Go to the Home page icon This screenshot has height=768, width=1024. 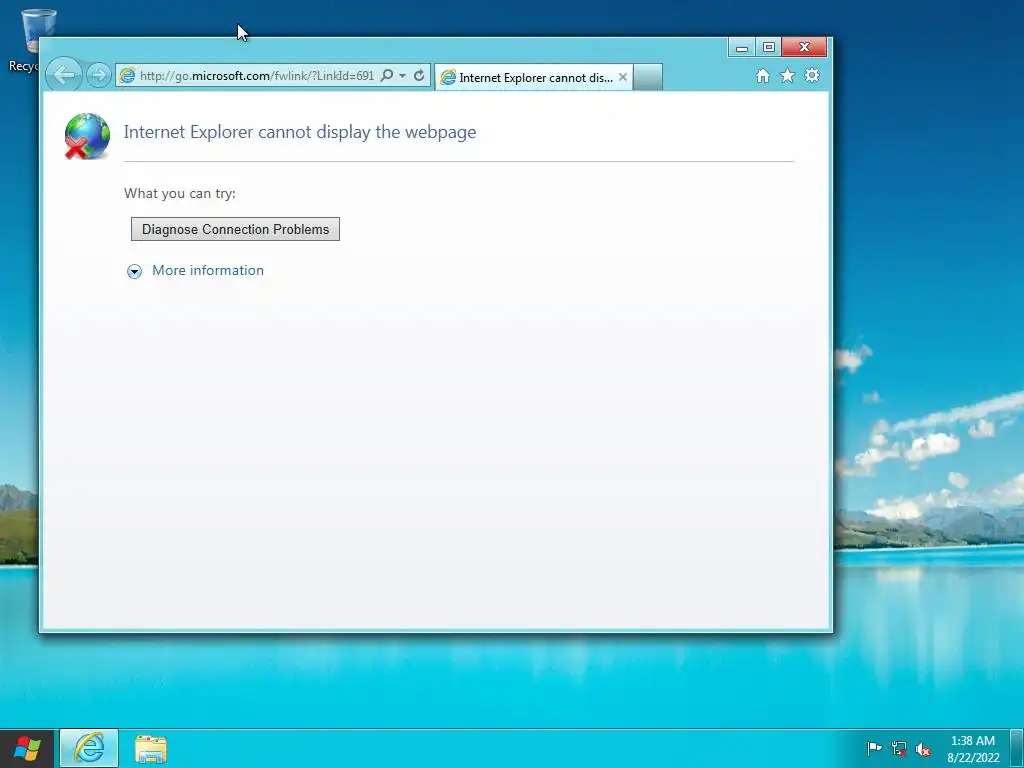click(x=762, y=76)
